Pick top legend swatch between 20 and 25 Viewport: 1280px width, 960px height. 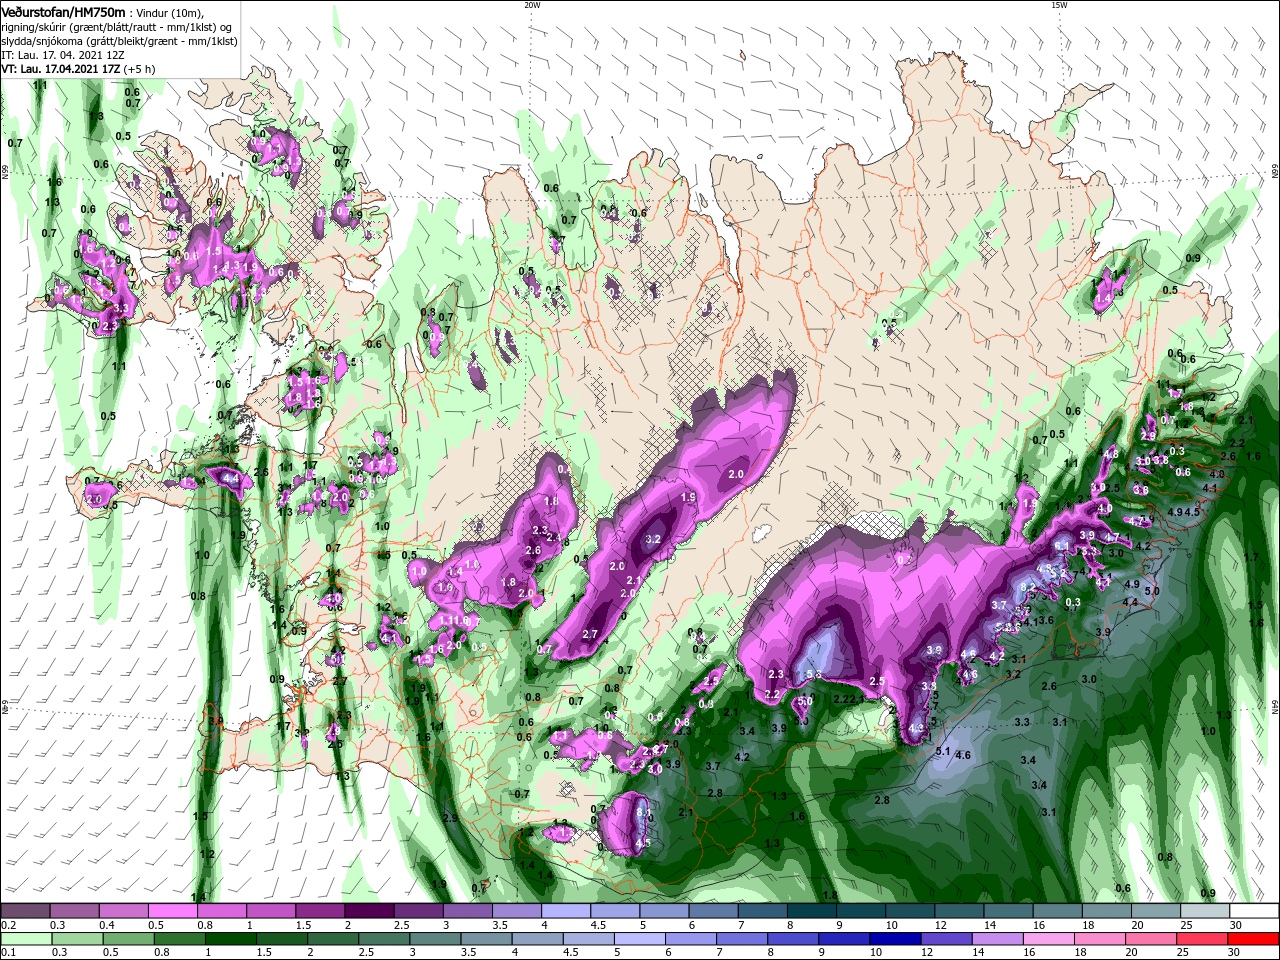pos(1157,911)
